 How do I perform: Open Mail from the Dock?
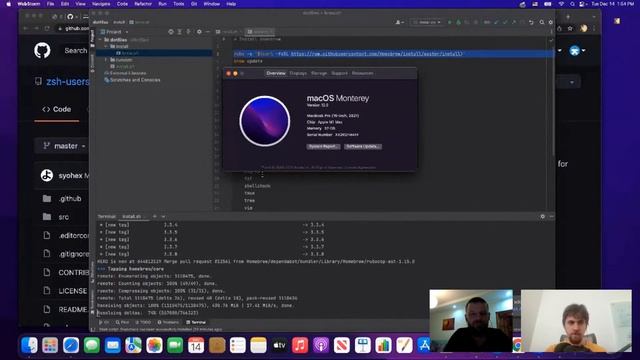113,345
